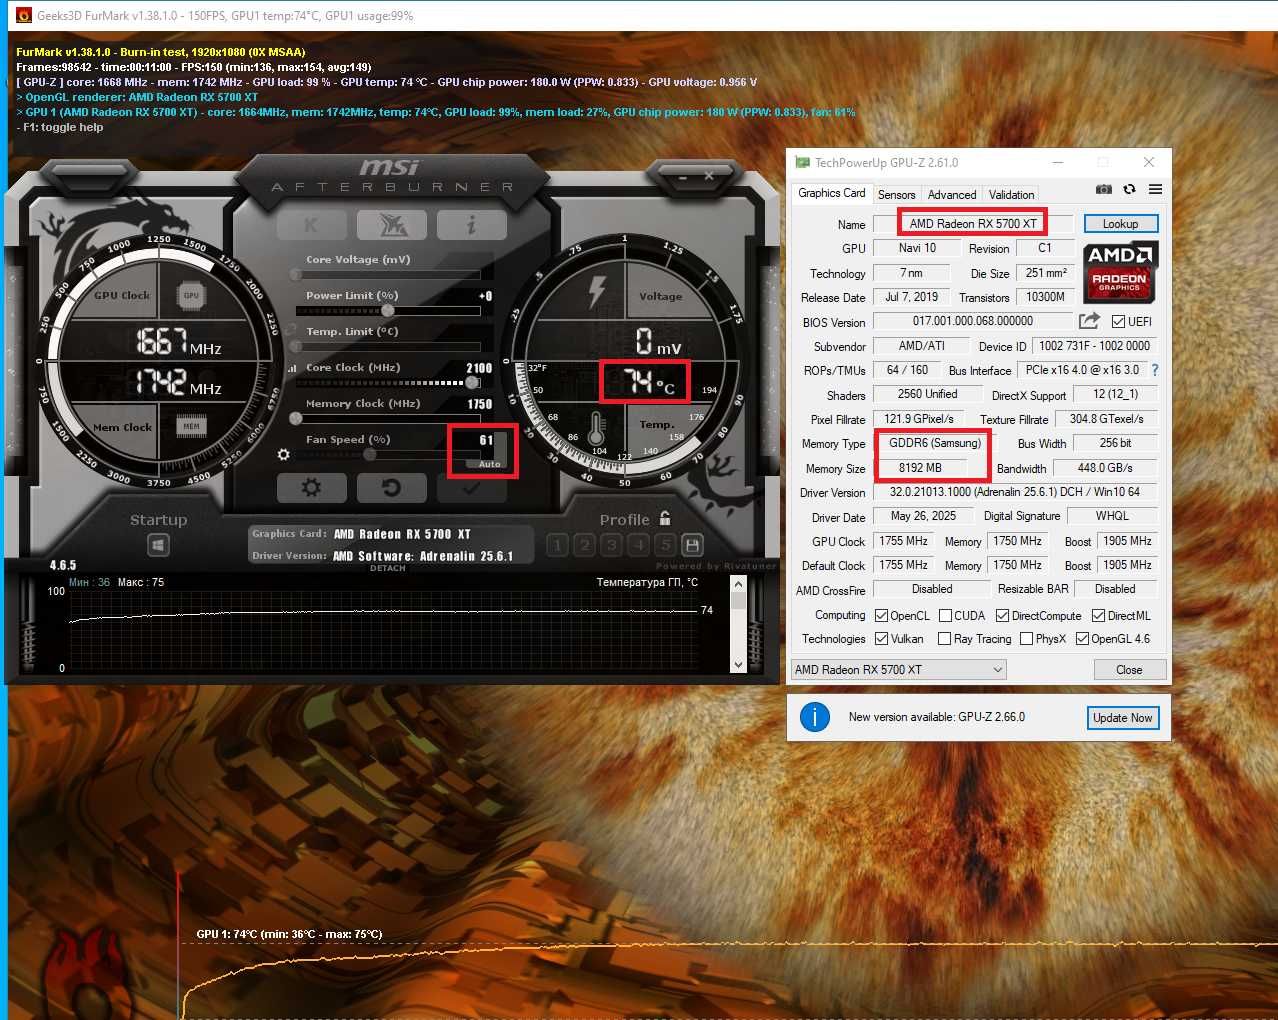Take a GPU-Z screenshot with camera icon
The height and width of the screenshot is (1020, 1278).
(1103, 189)
